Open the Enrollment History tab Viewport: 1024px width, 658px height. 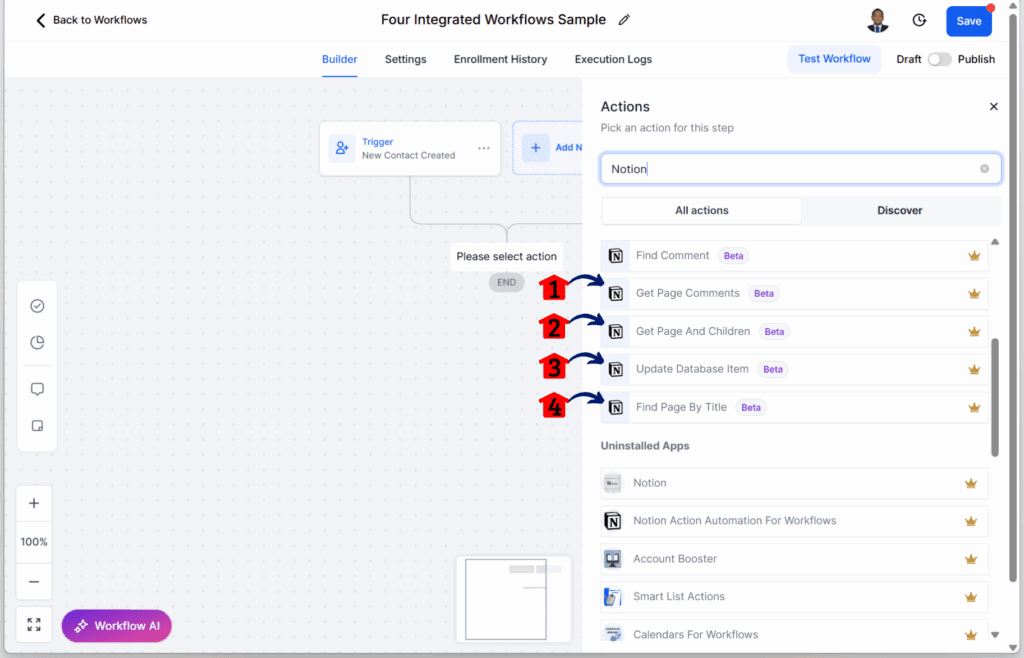coord(500,59)
